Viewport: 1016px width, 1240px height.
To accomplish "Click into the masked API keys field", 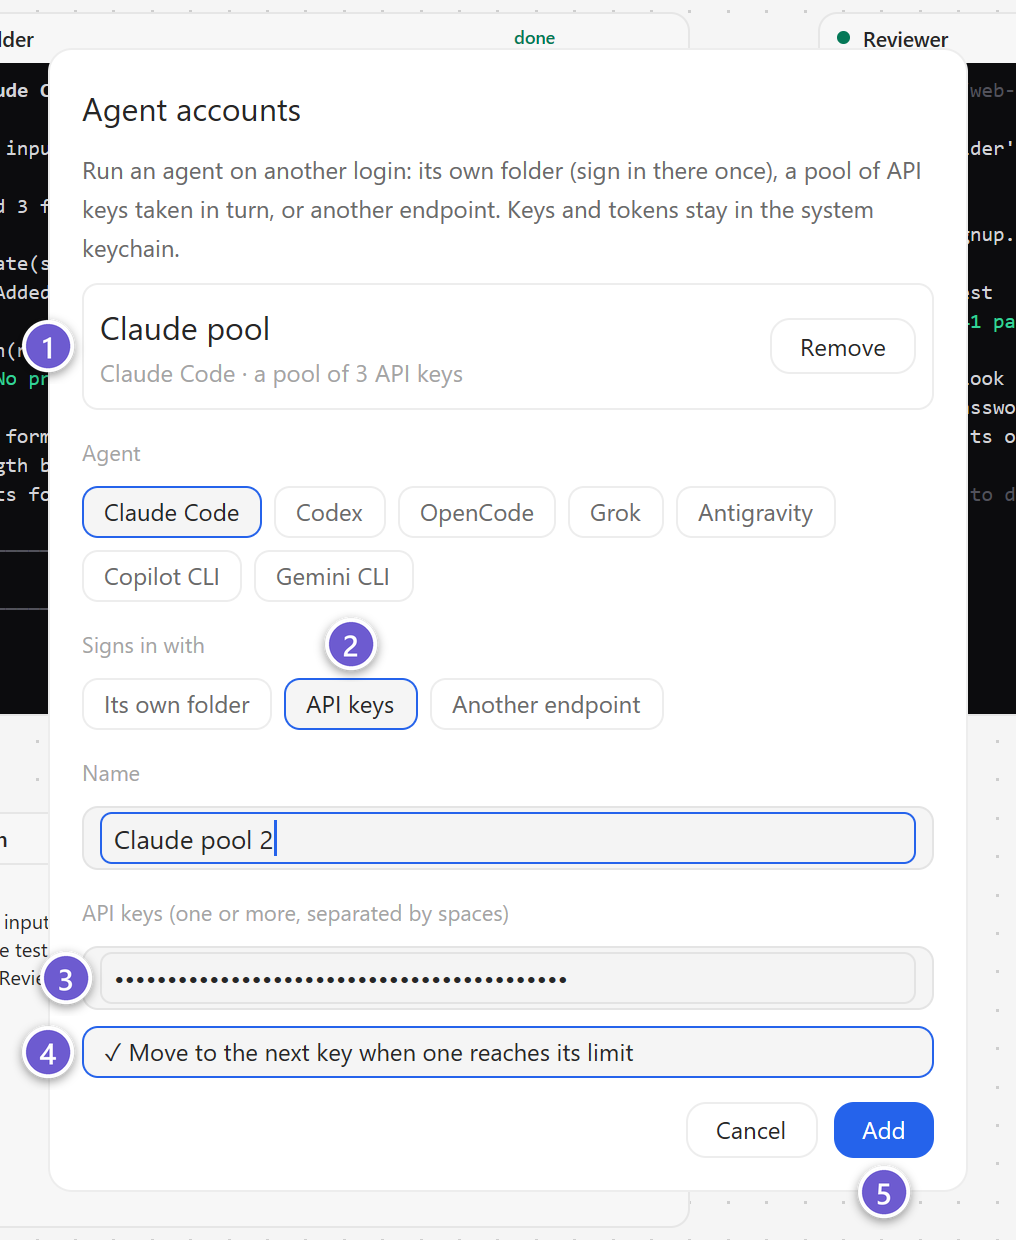I will [x=508, y=978].
